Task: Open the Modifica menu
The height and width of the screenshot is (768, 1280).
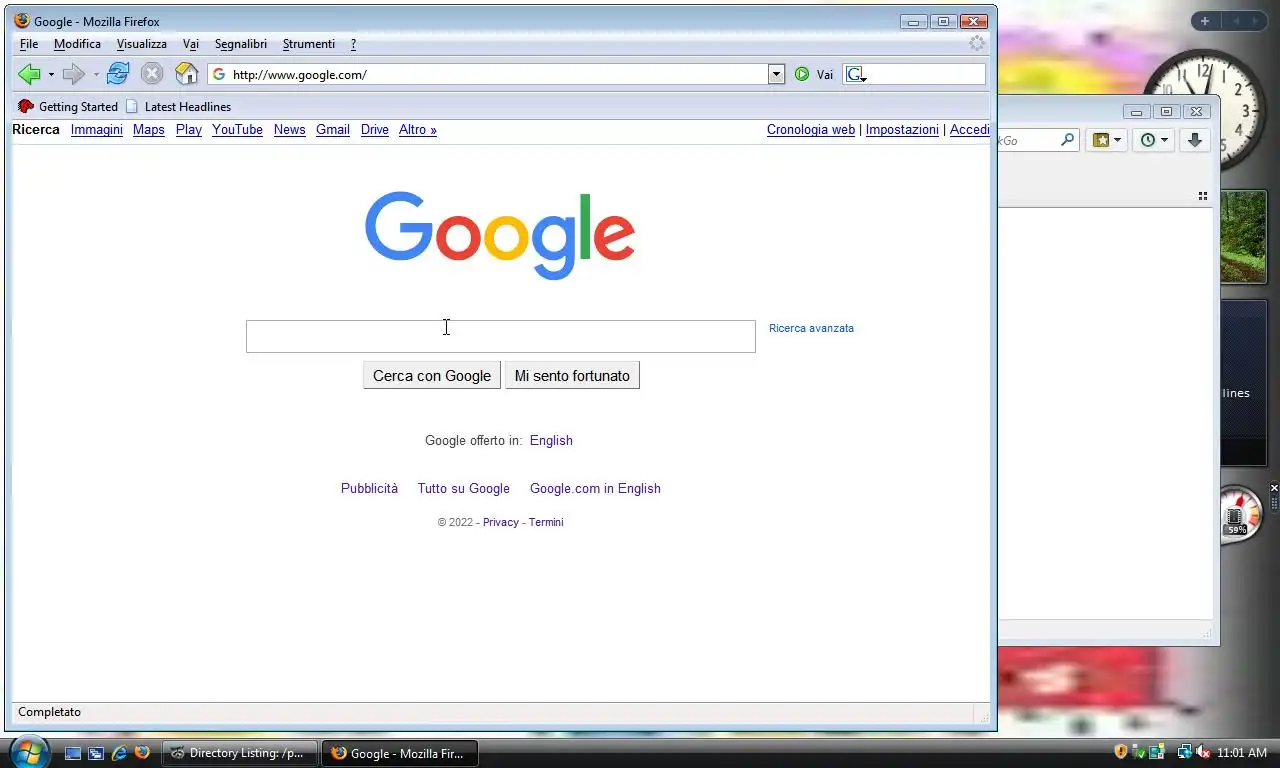Action: point(77,44)
